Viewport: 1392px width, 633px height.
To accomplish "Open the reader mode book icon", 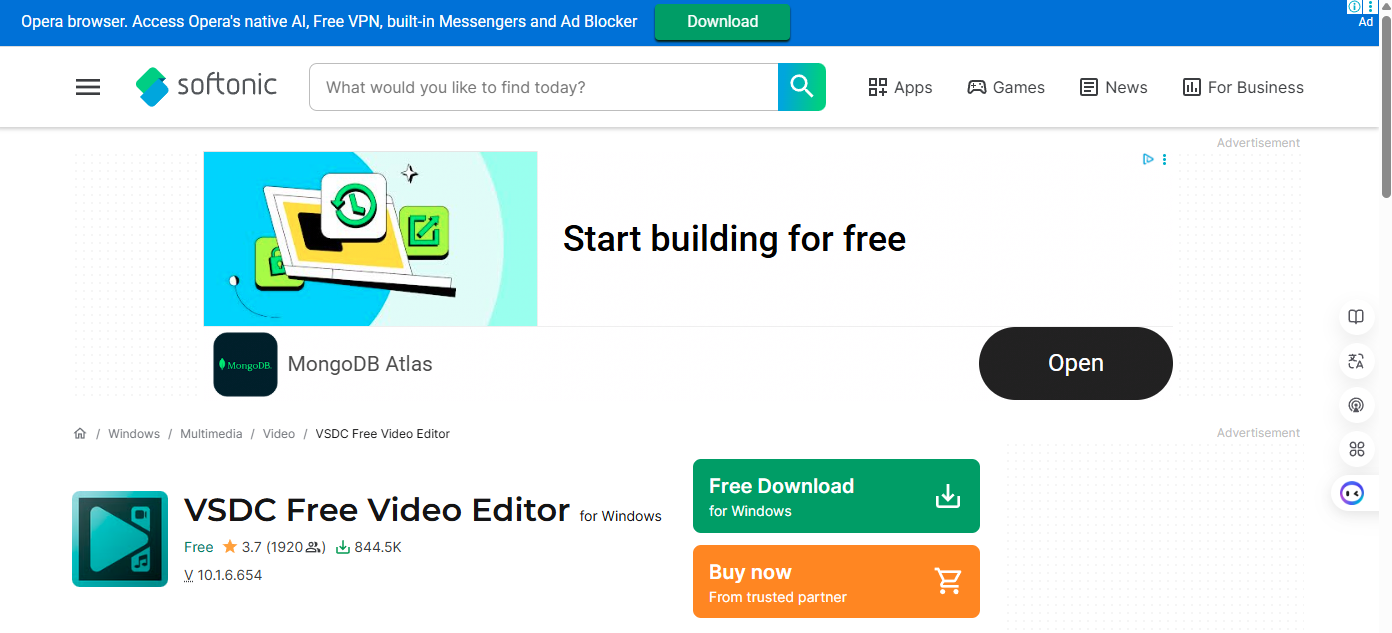I will pos(1356,317).
